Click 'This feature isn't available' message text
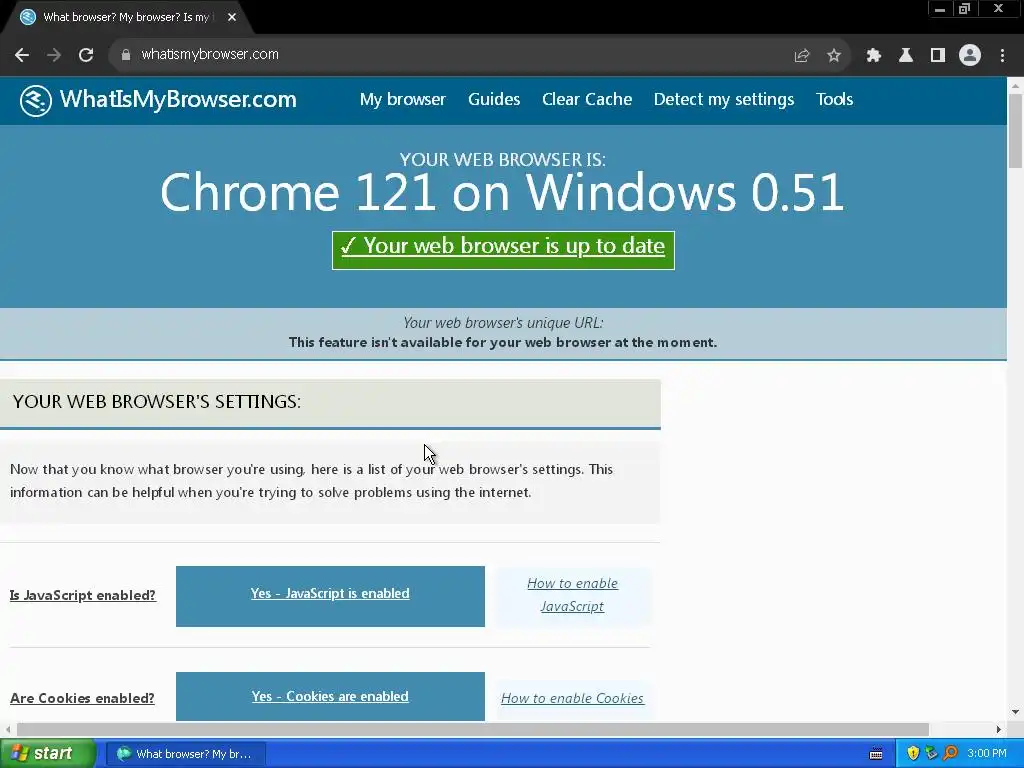The height and width of the screenshot is (768, 1024). tap(503, 342)
